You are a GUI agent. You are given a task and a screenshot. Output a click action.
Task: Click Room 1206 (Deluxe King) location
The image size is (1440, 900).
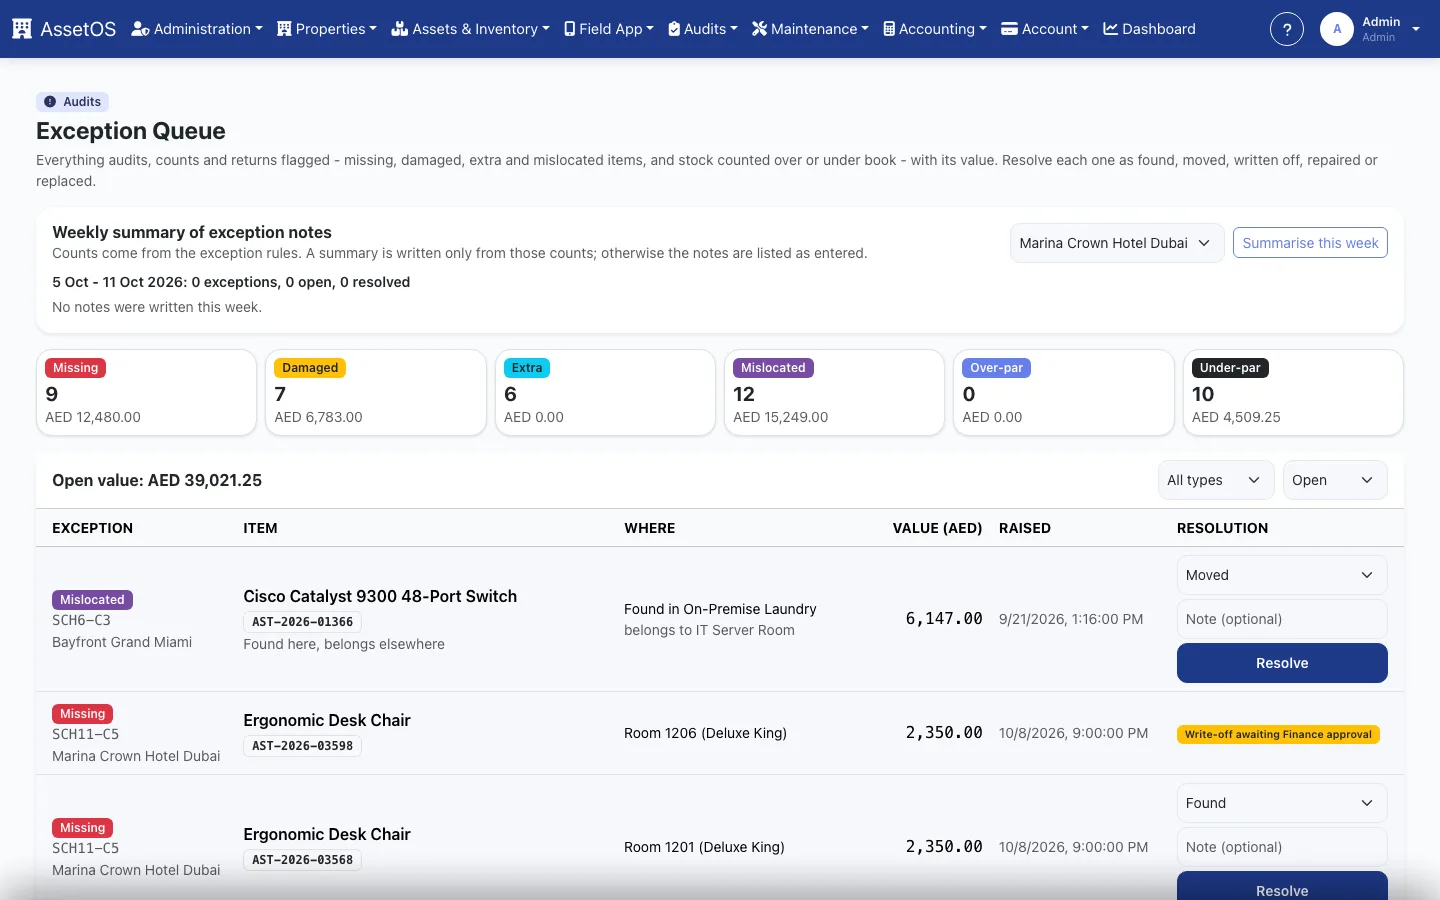tap(705, 733)
